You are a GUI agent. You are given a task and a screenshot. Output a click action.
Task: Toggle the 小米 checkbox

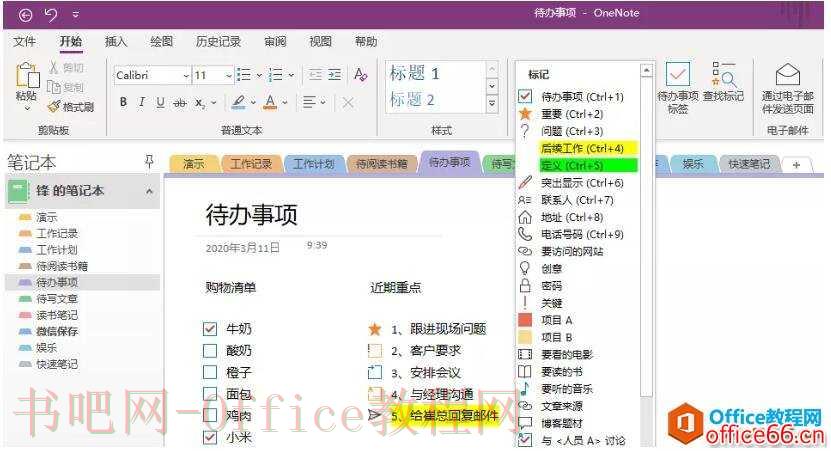(x=210, y=437)
